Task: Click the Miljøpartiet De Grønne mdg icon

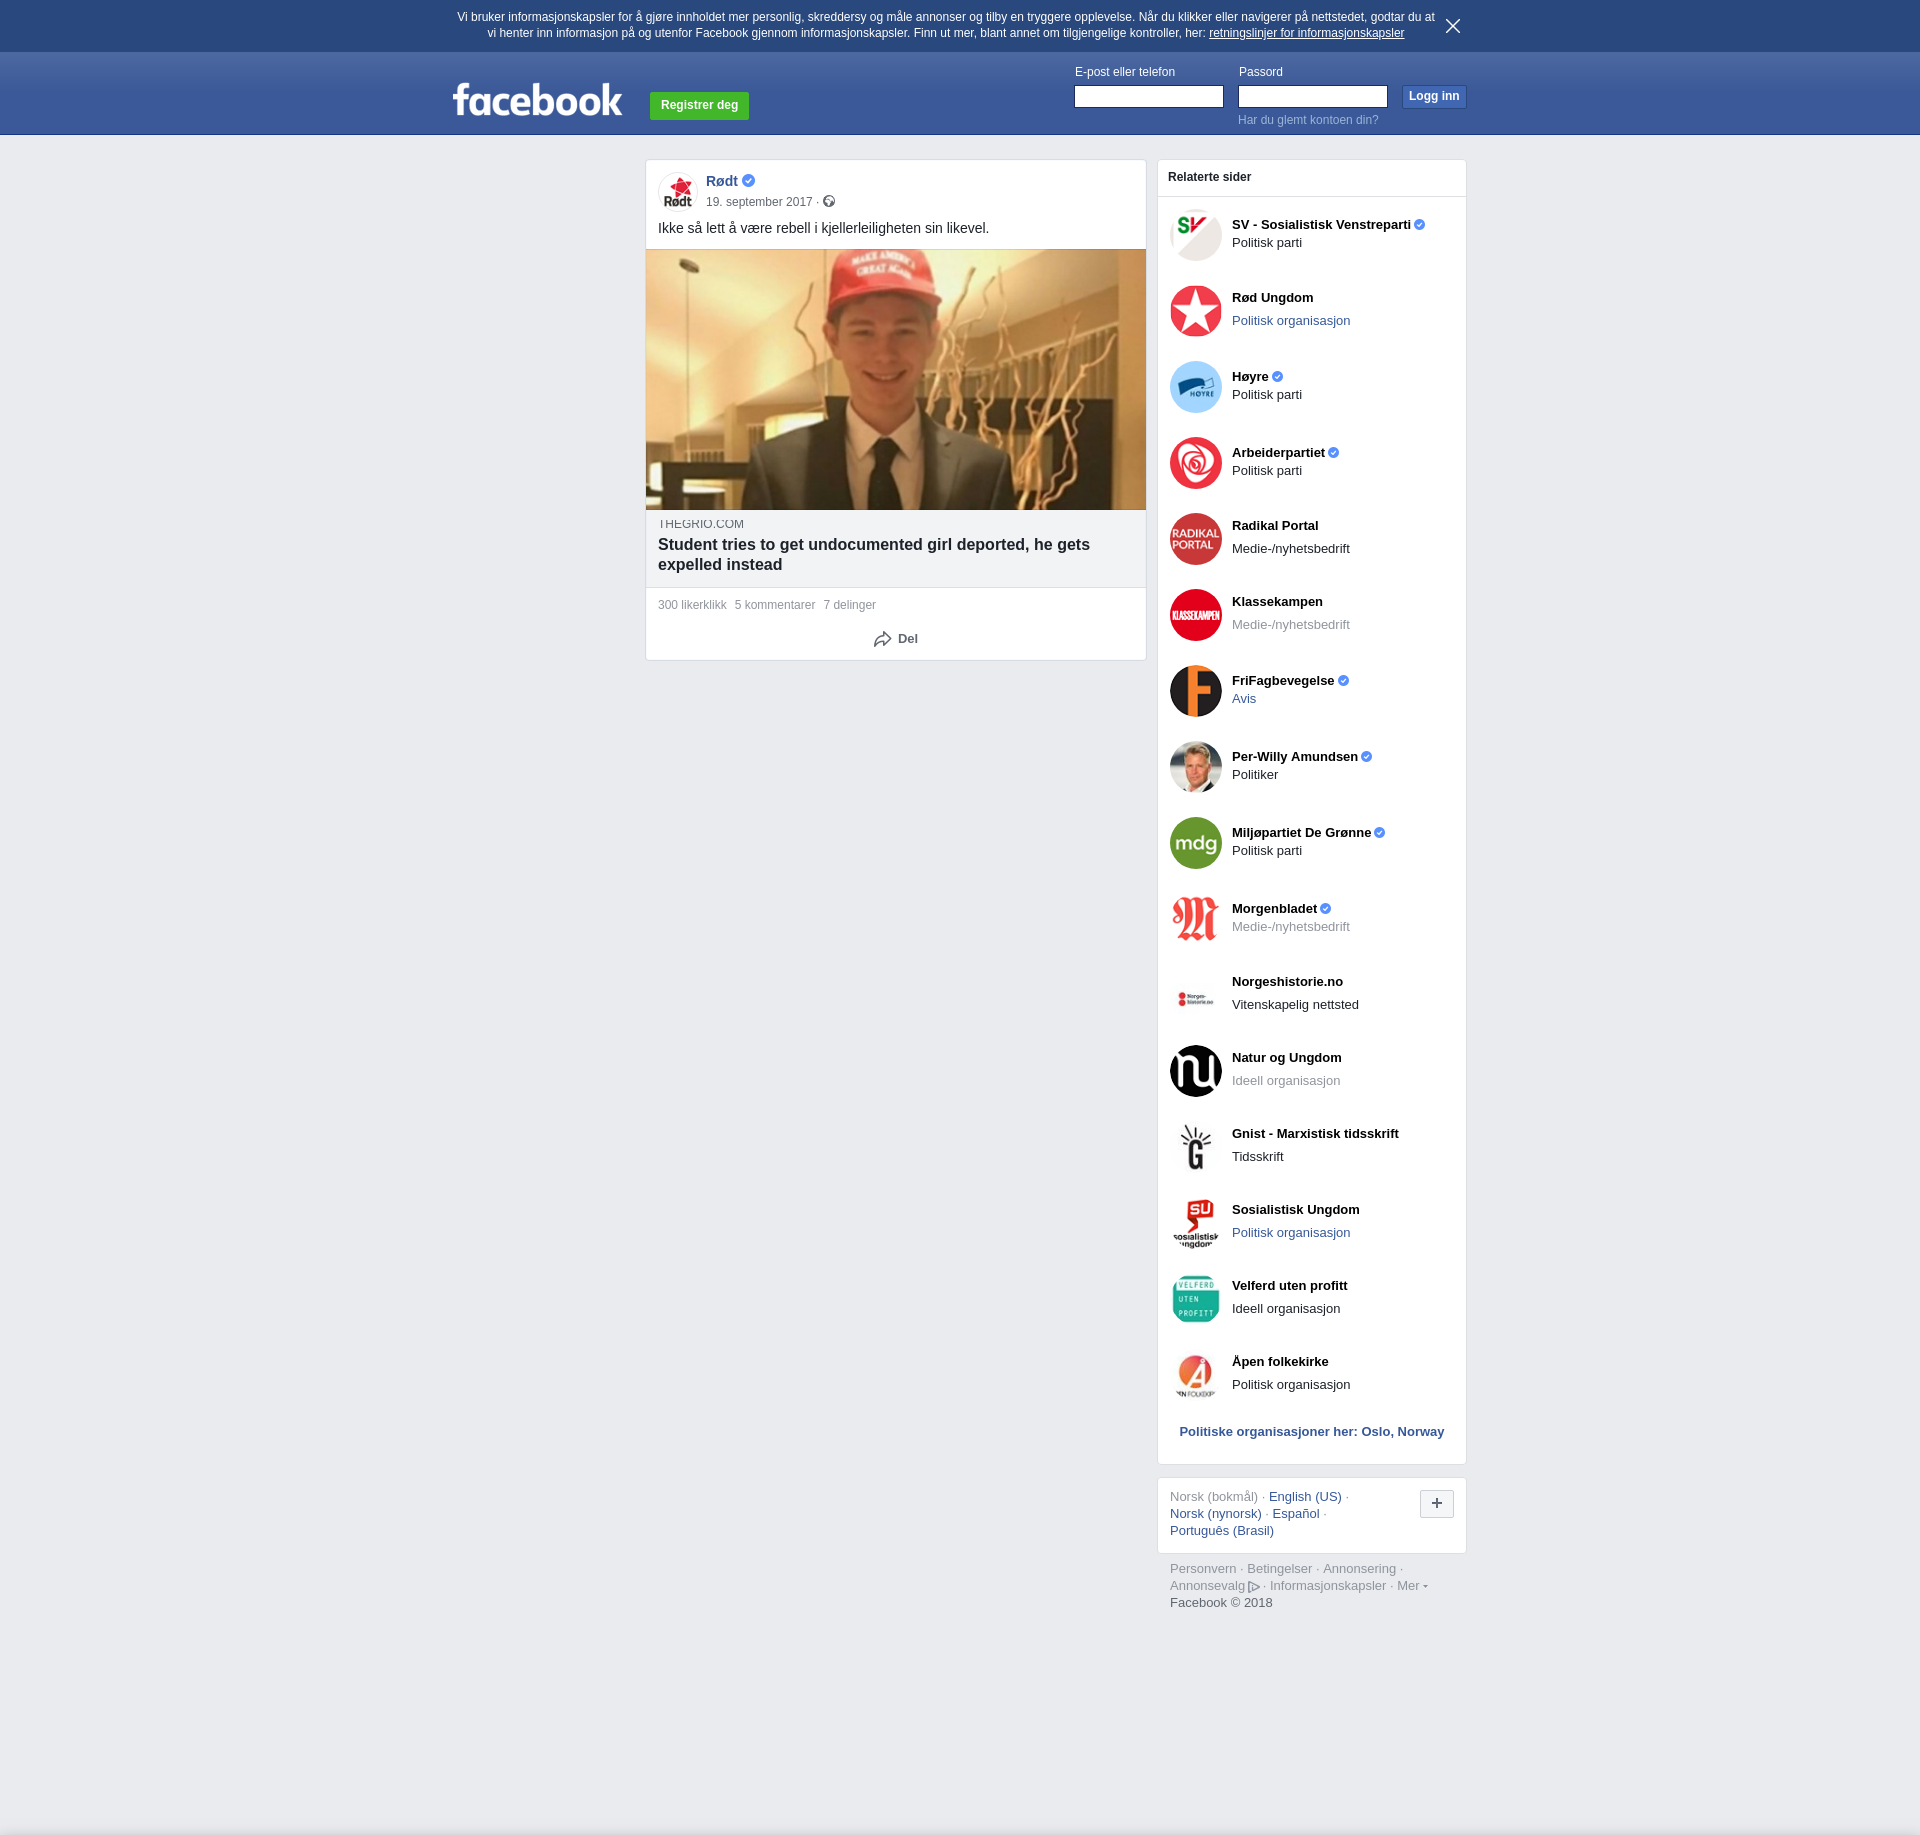Action: pos(1195,843)
